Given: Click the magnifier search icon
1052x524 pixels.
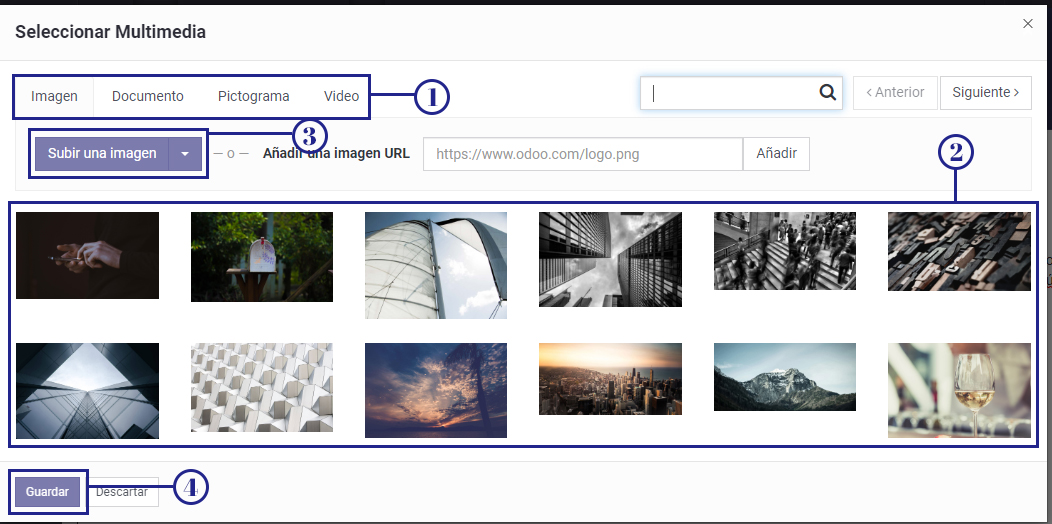Looking at the screenshot, I should [x=828, y=93].
